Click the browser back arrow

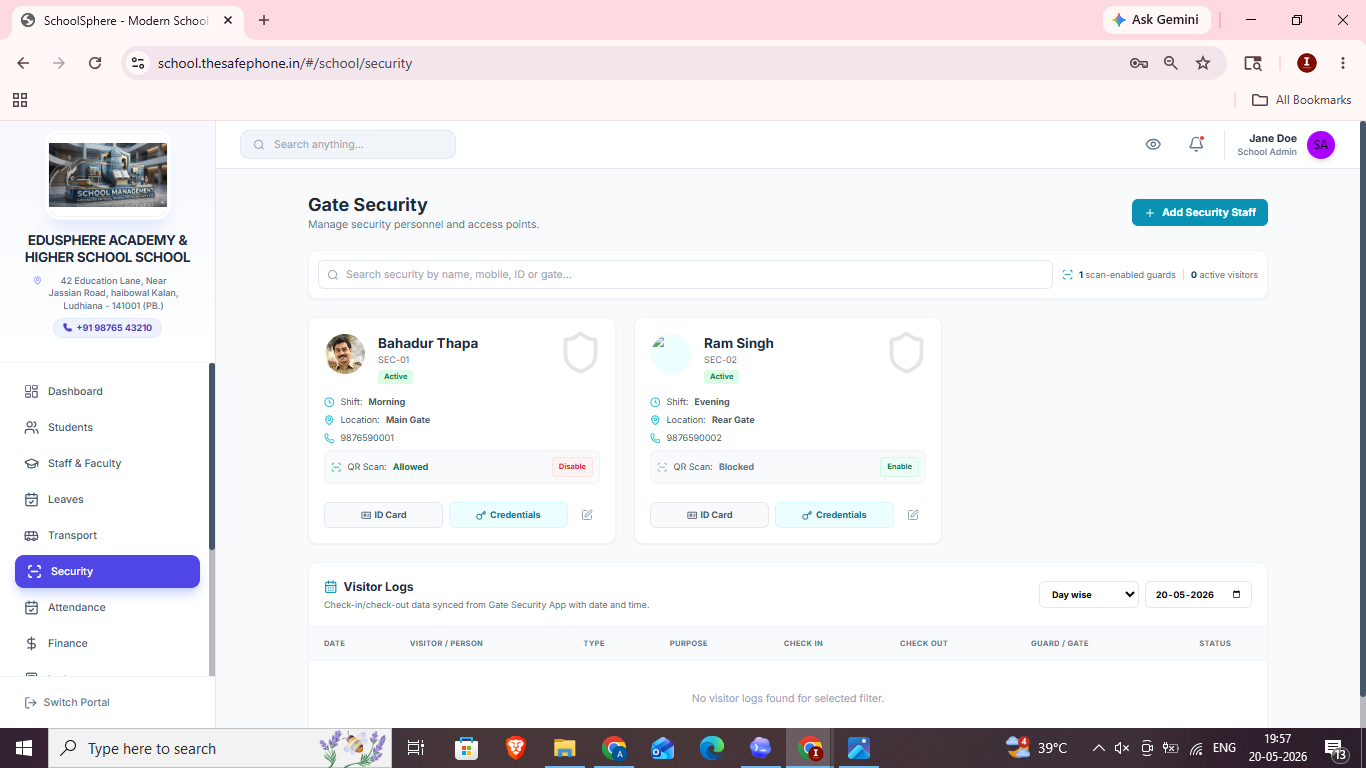tap(23, 63)
